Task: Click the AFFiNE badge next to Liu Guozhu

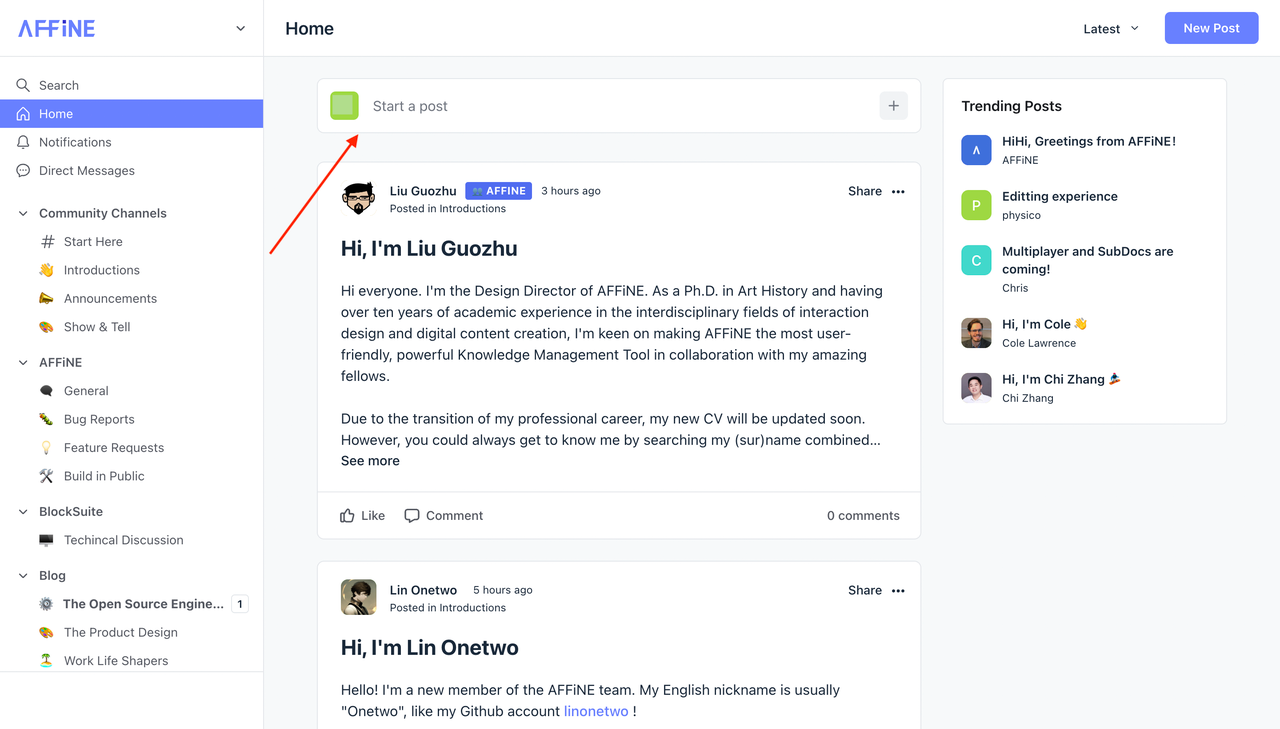Action: pos(499,191)
